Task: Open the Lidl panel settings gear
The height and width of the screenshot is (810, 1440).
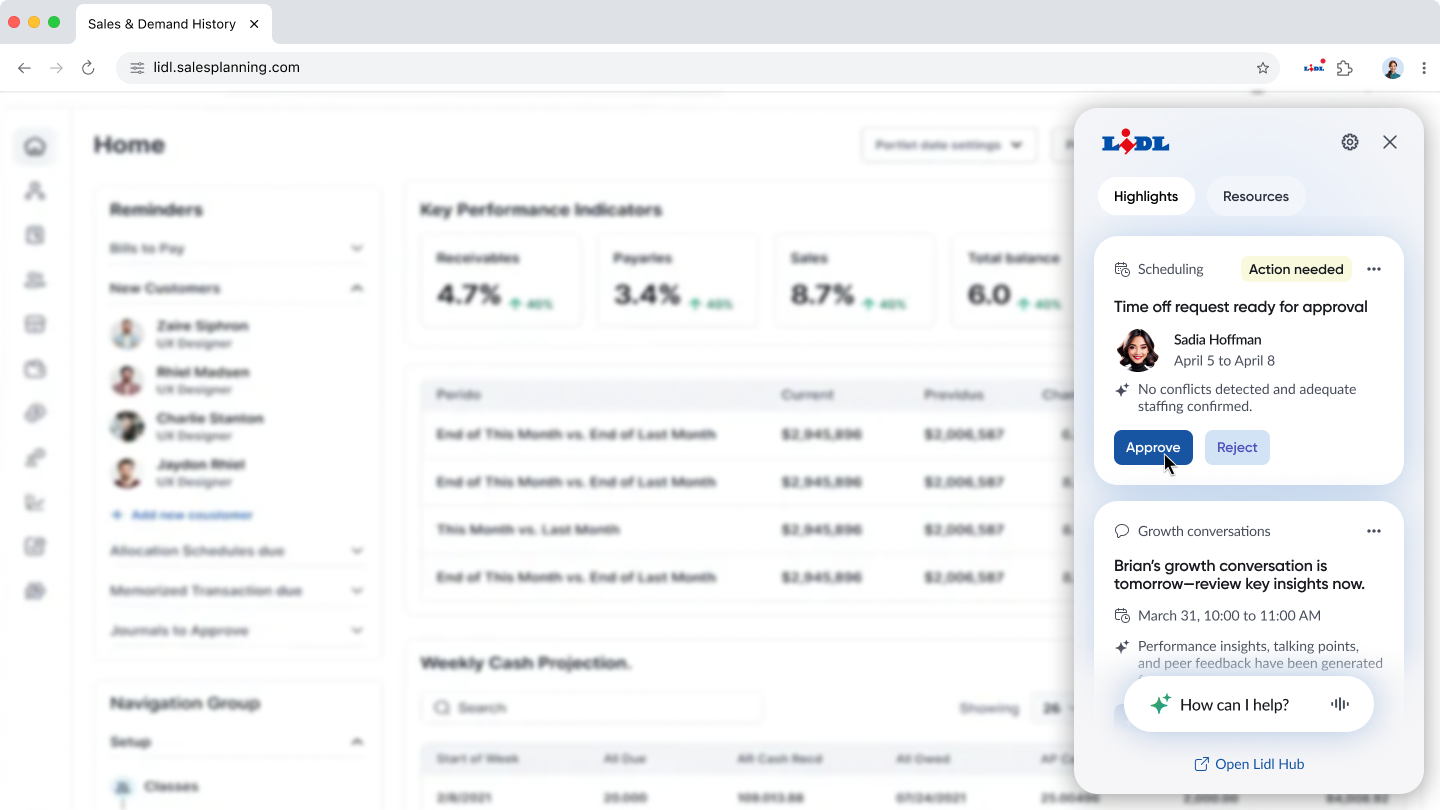Action: point(1350,142)
